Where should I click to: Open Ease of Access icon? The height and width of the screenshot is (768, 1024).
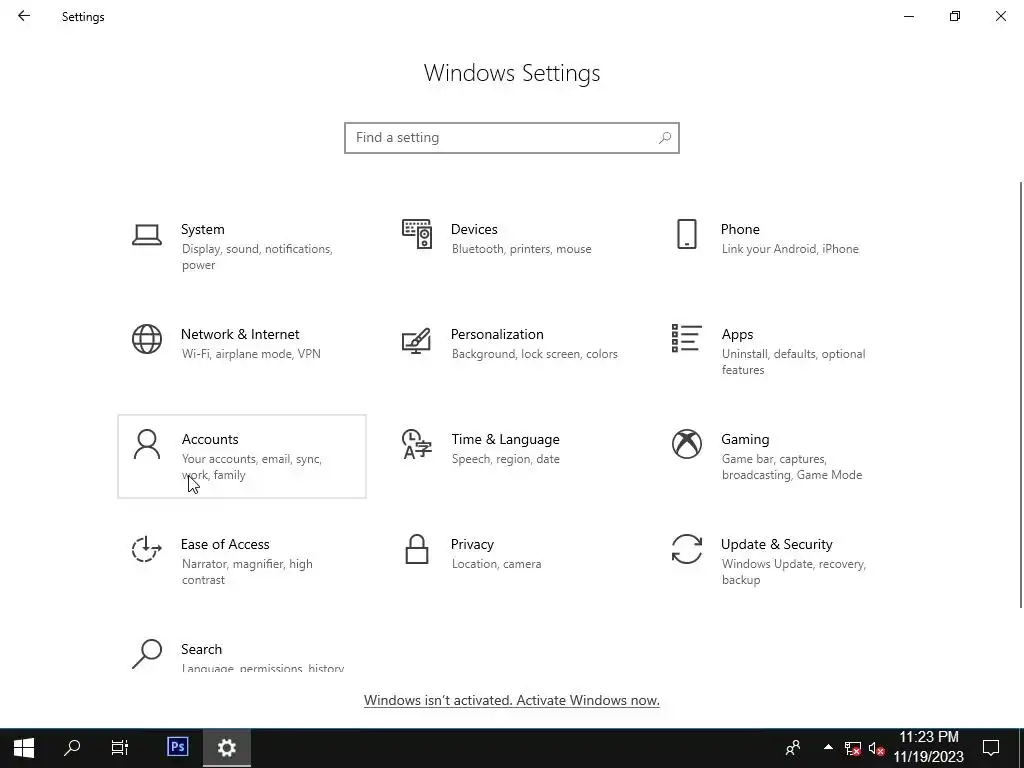(146, 549)
